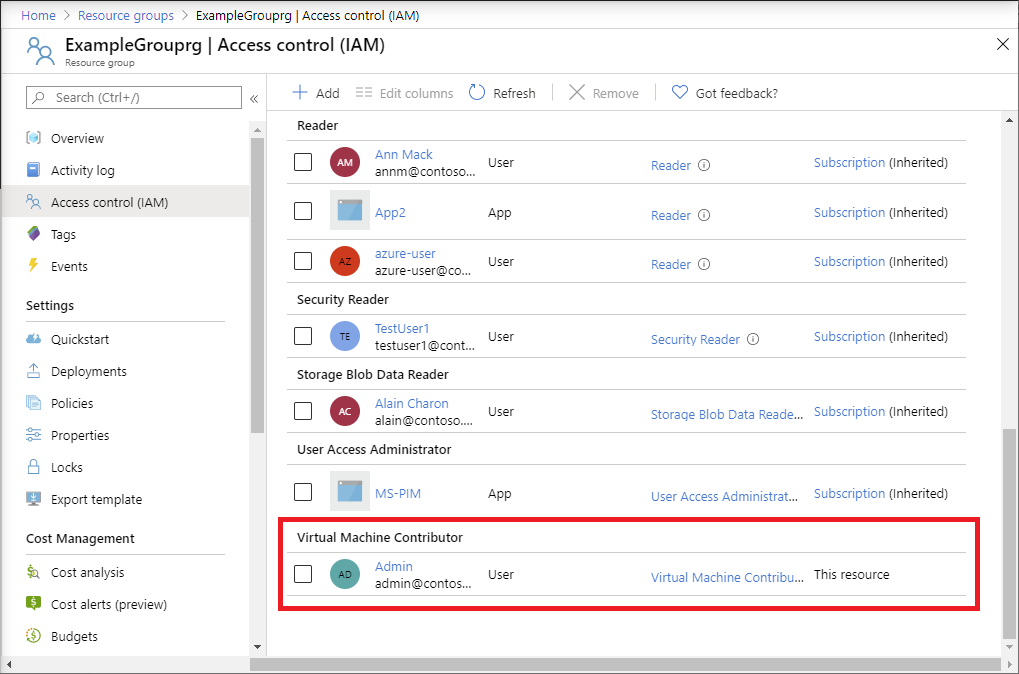
Task: Click main list scrollbar up arrow
Action: click(1009, 120)
